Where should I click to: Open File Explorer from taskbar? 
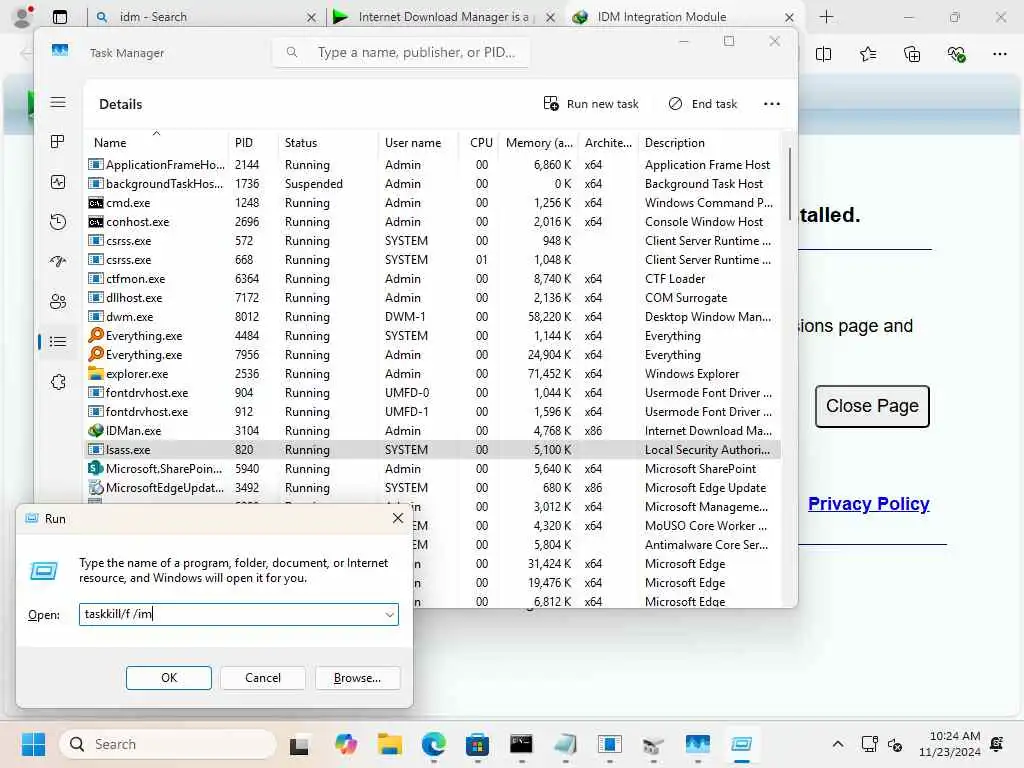(390, 744)
